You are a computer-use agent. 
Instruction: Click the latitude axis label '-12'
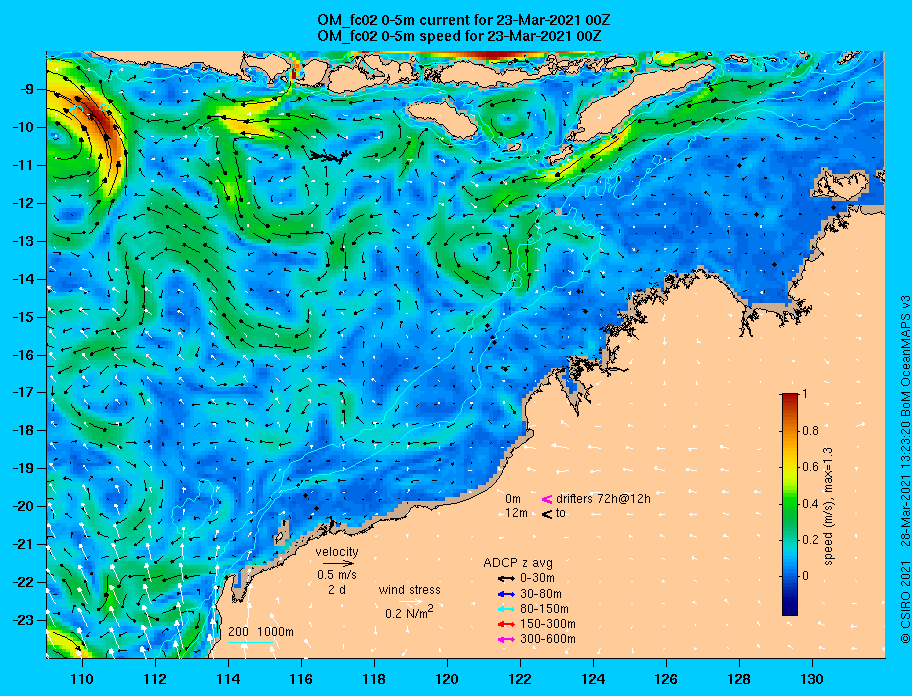(x=24, y=203)
